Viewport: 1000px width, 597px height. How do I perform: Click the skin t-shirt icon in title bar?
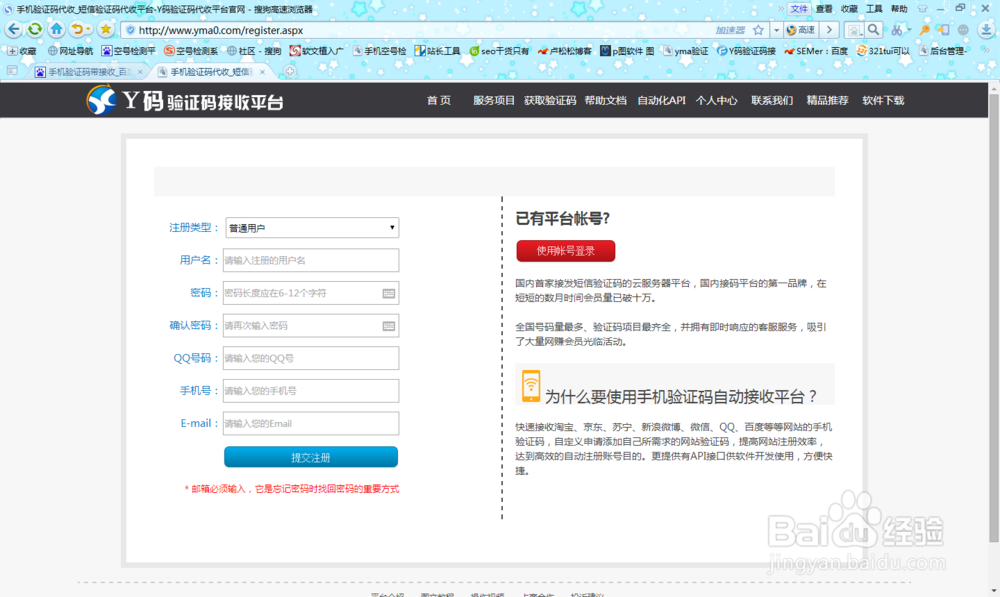pos(922,9)
